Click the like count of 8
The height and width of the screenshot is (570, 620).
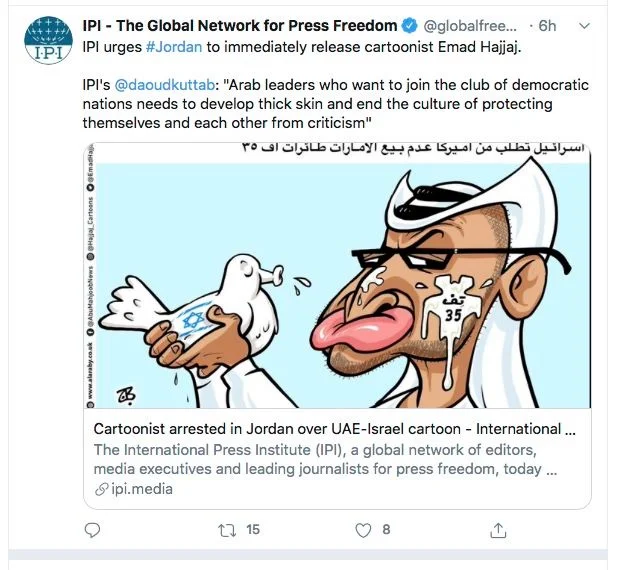386,530
